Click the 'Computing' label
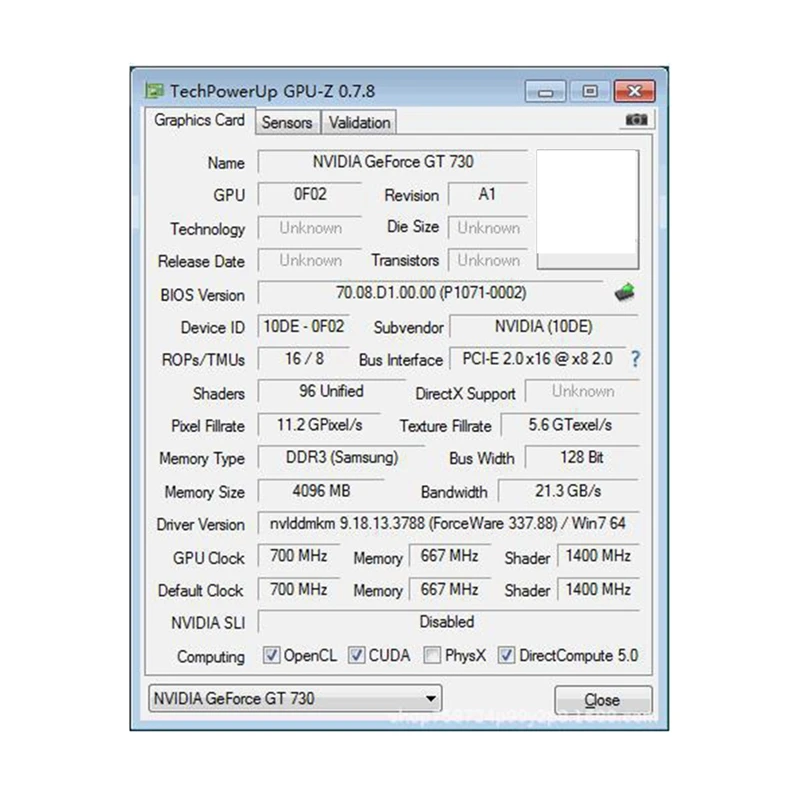The image size is (800, 800). pyautogui.click(x=211, y=657)
